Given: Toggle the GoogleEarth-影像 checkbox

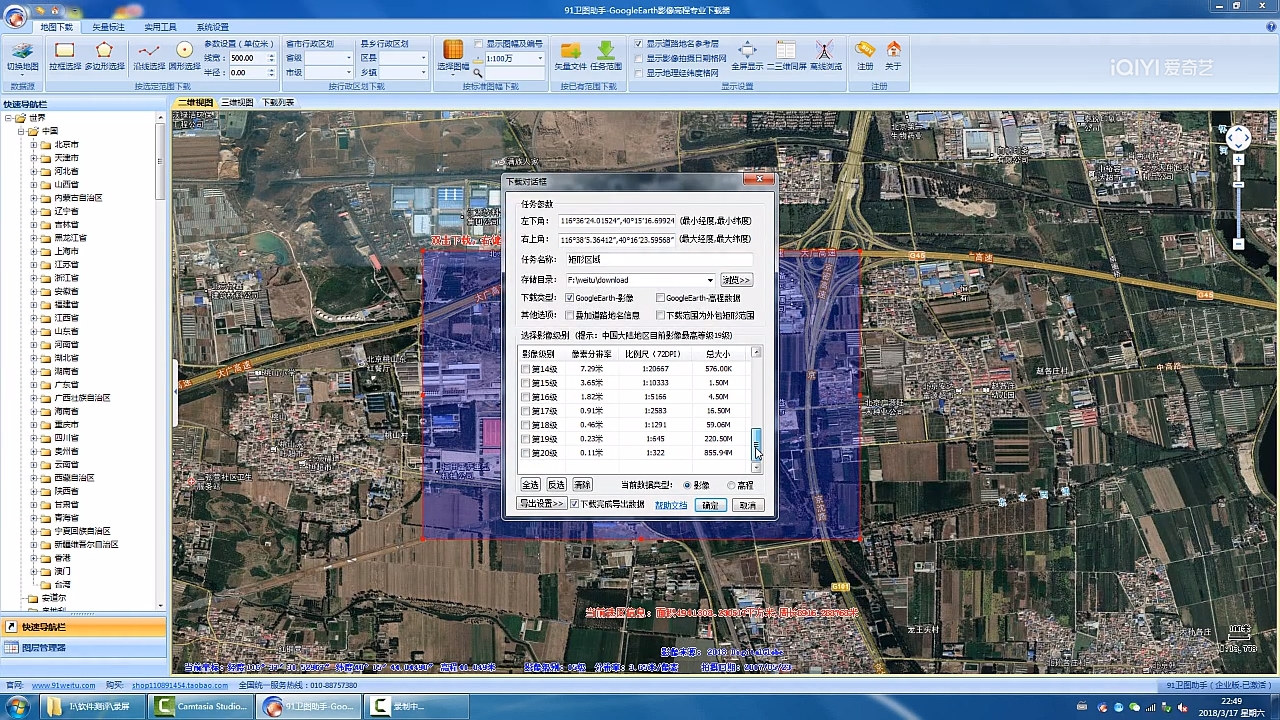Looking at the screenshot, I should click(x=569, y=298).
